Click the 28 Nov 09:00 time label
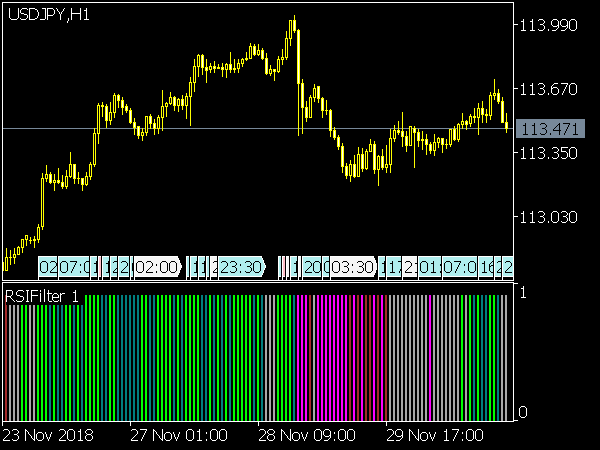 click(307, 435)
